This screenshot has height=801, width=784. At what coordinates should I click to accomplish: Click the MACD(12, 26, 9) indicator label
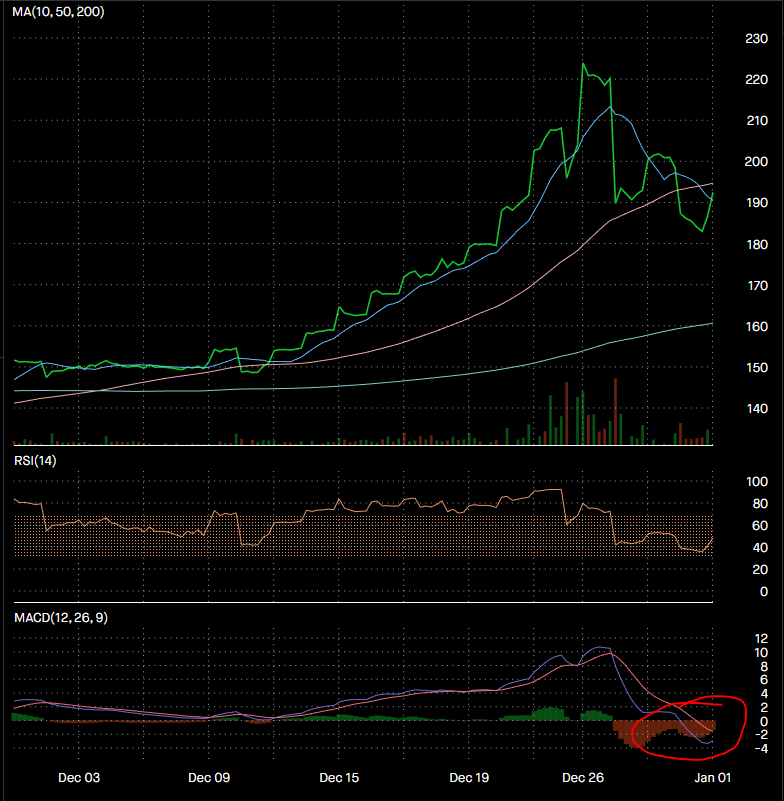(61, 618)
